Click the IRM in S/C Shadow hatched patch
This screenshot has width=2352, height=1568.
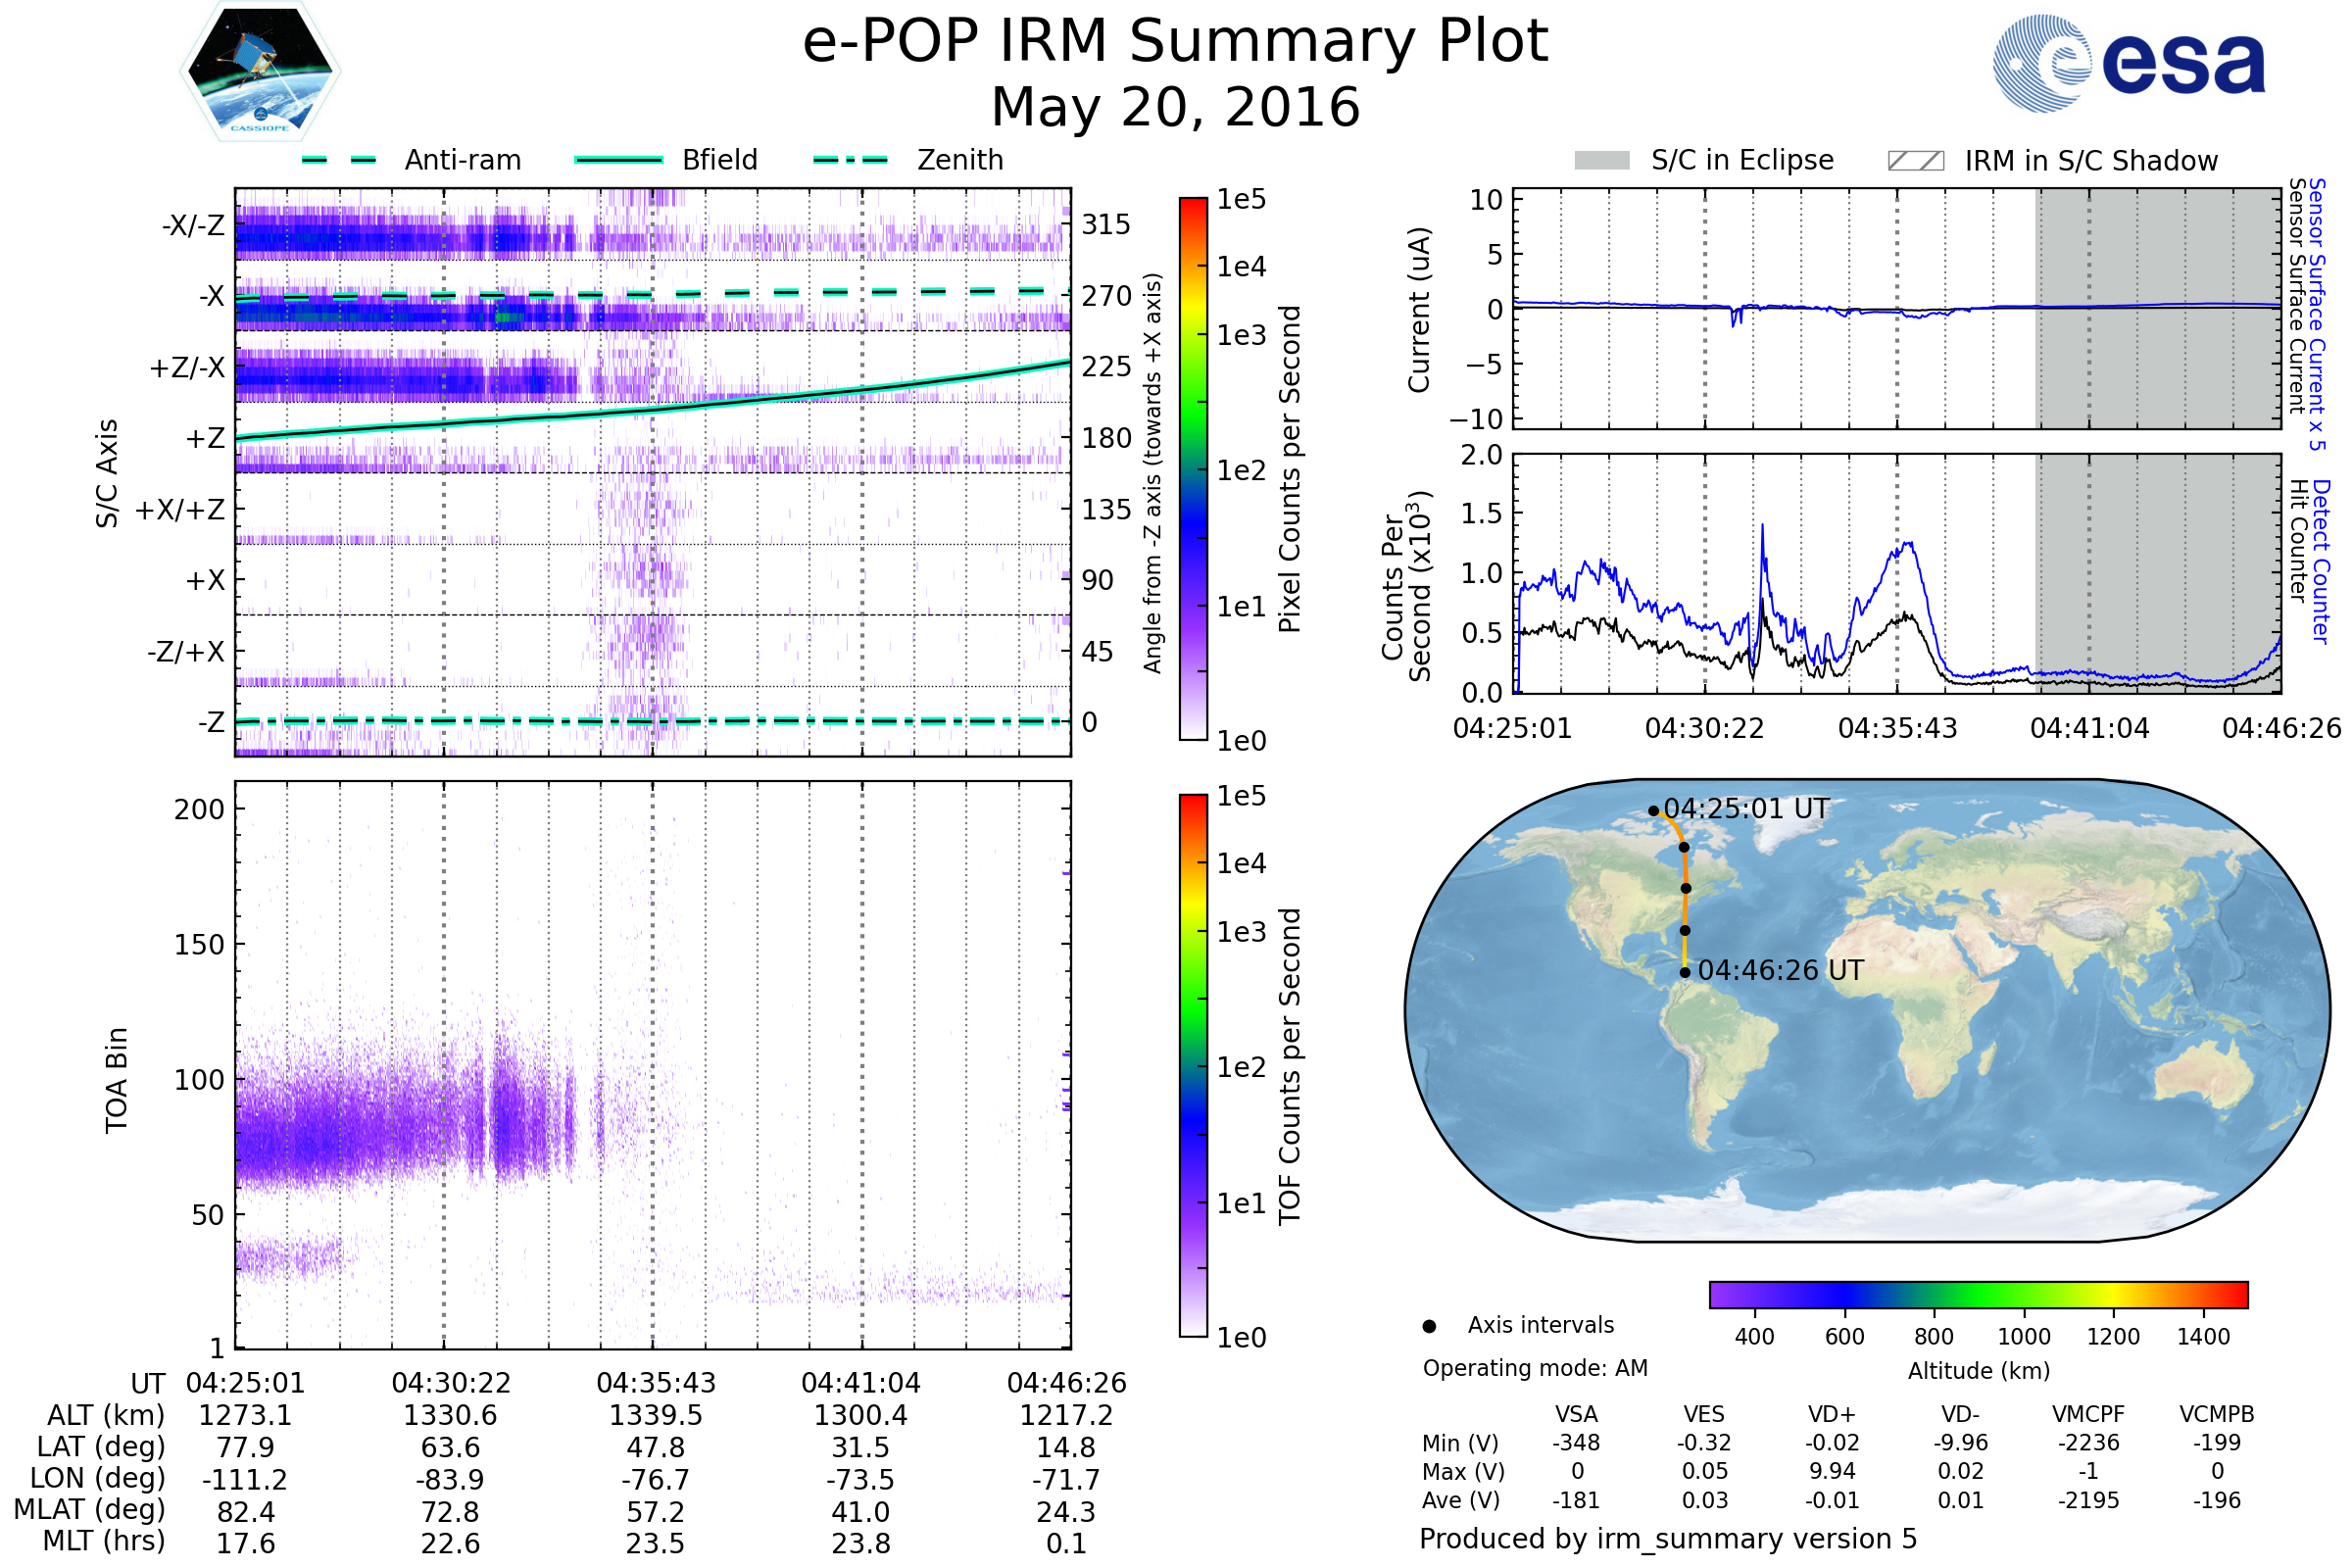point(1916,161)
